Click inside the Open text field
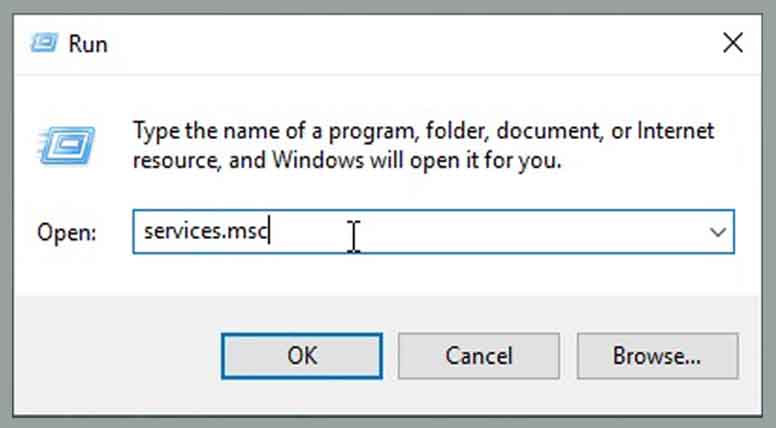776x428 pixels. 433,232
